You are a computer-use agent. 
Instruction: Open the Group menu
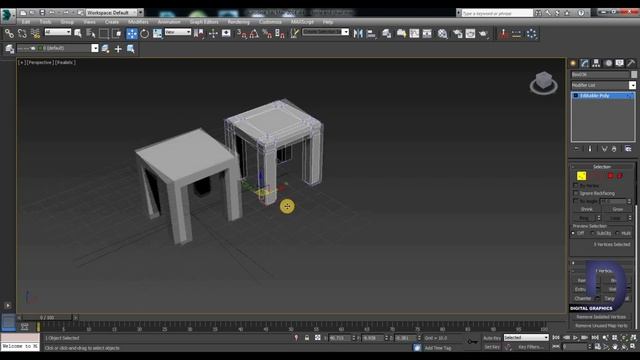click(x=67, y=22)
